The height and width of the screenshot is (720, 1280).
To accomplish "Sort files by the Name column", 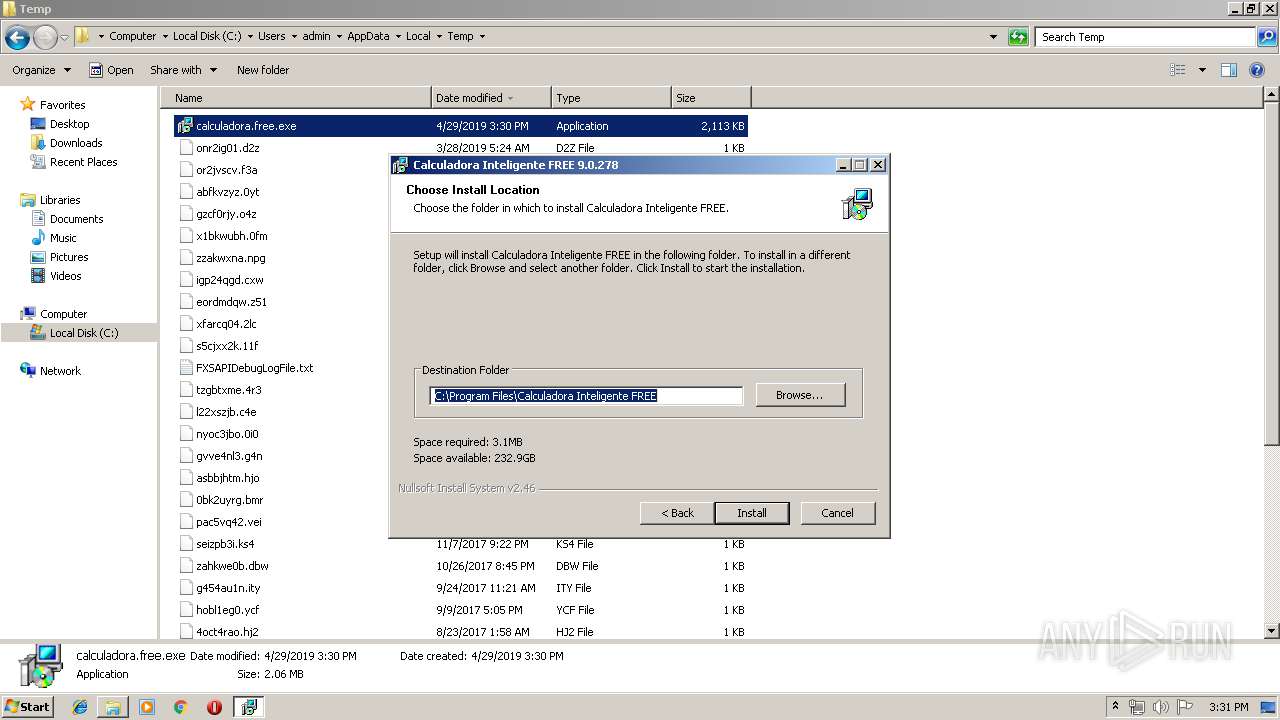I will tap(296, 98).
